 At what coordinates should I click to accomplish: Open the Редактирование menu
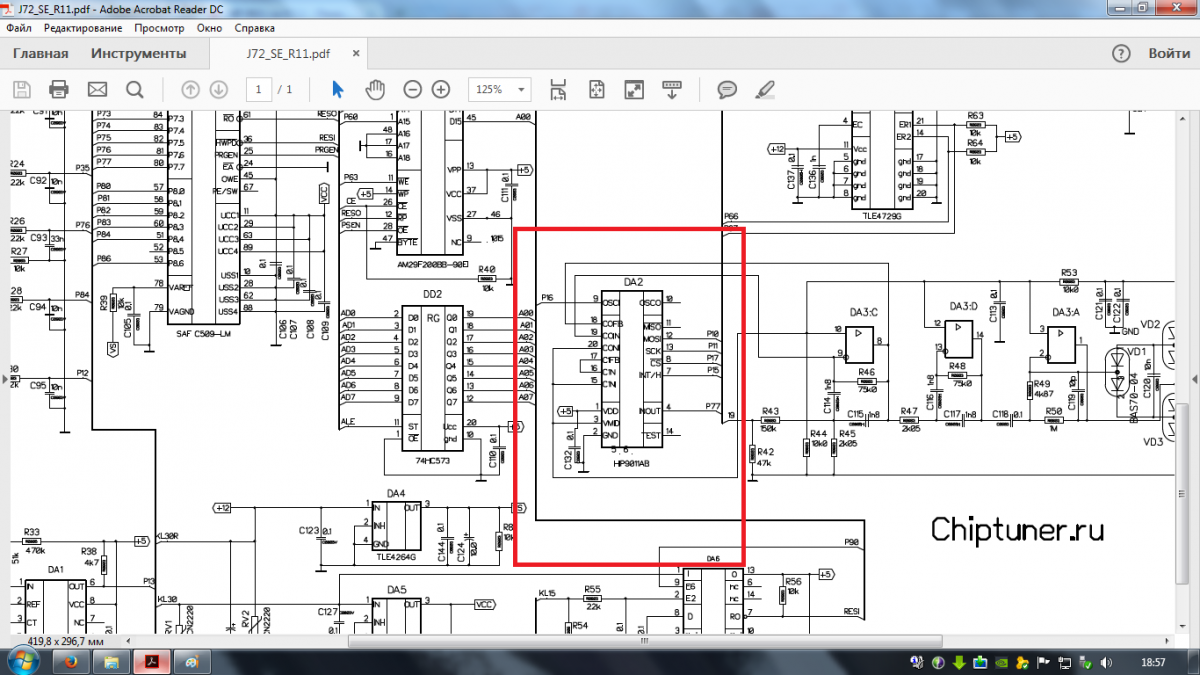[x=83, y=28]
